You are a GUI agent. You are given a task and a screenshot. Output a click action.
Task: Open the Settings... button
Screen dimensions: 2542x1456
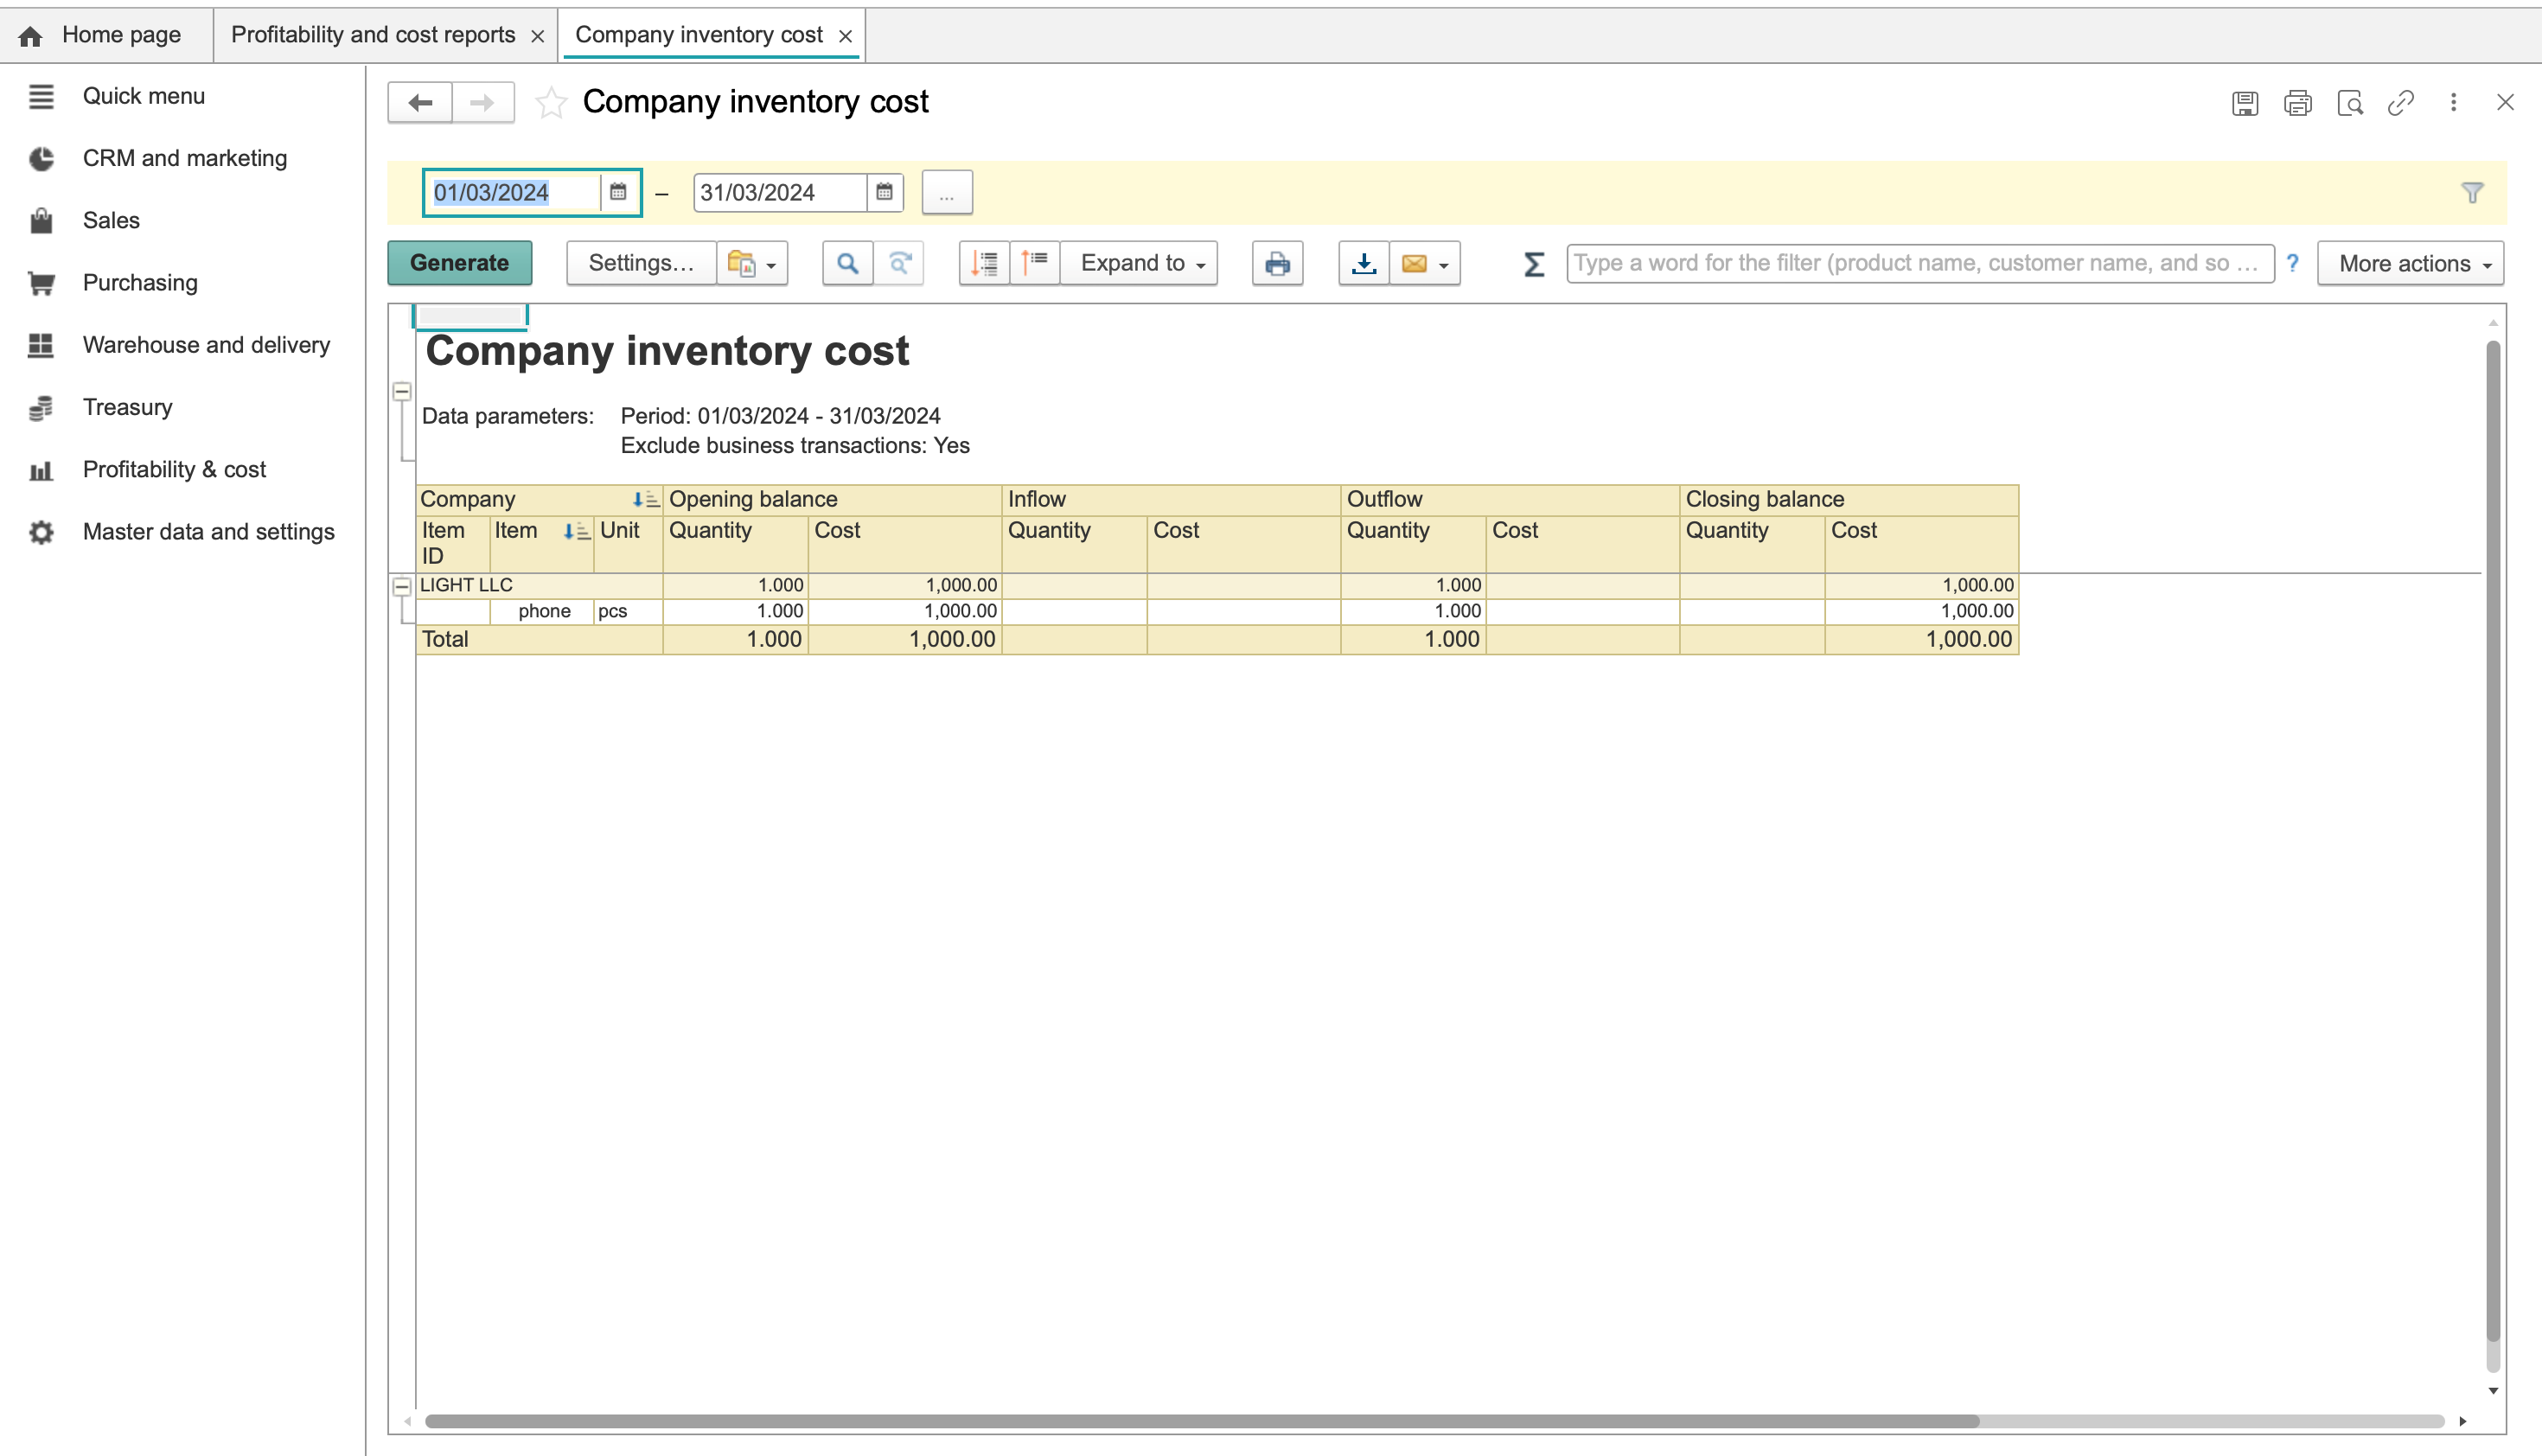[x=641, y=263]
